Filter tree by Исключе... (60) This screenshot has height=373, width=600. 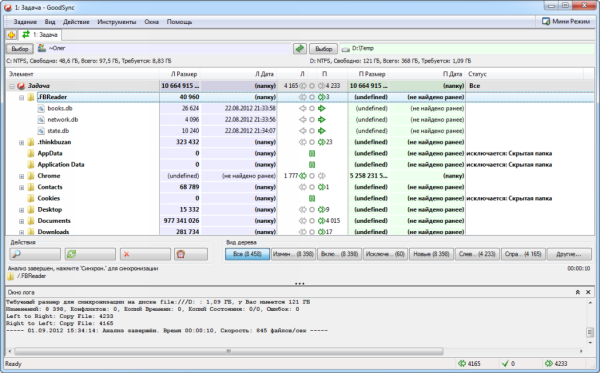coord(385,254)
